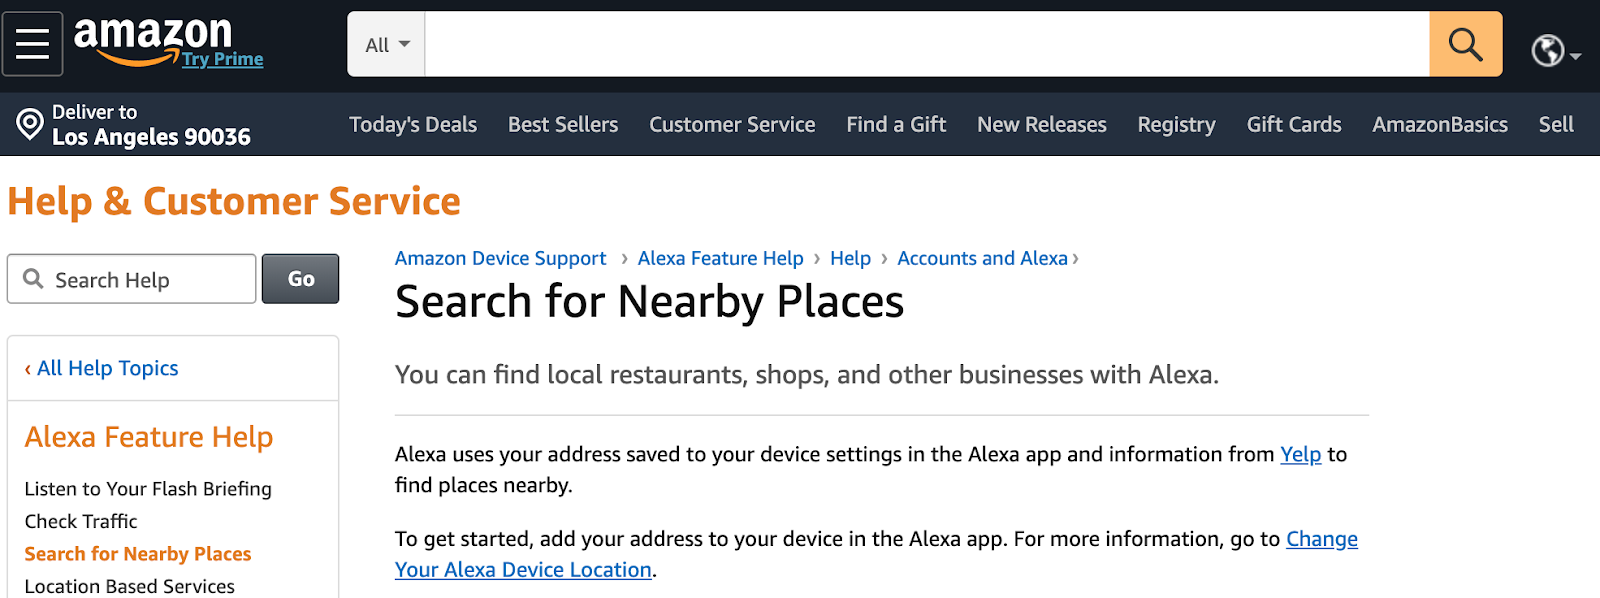Click the Go button for help search
The width and height of the screenshot is (1600, 598).
(x=300, y=279)
